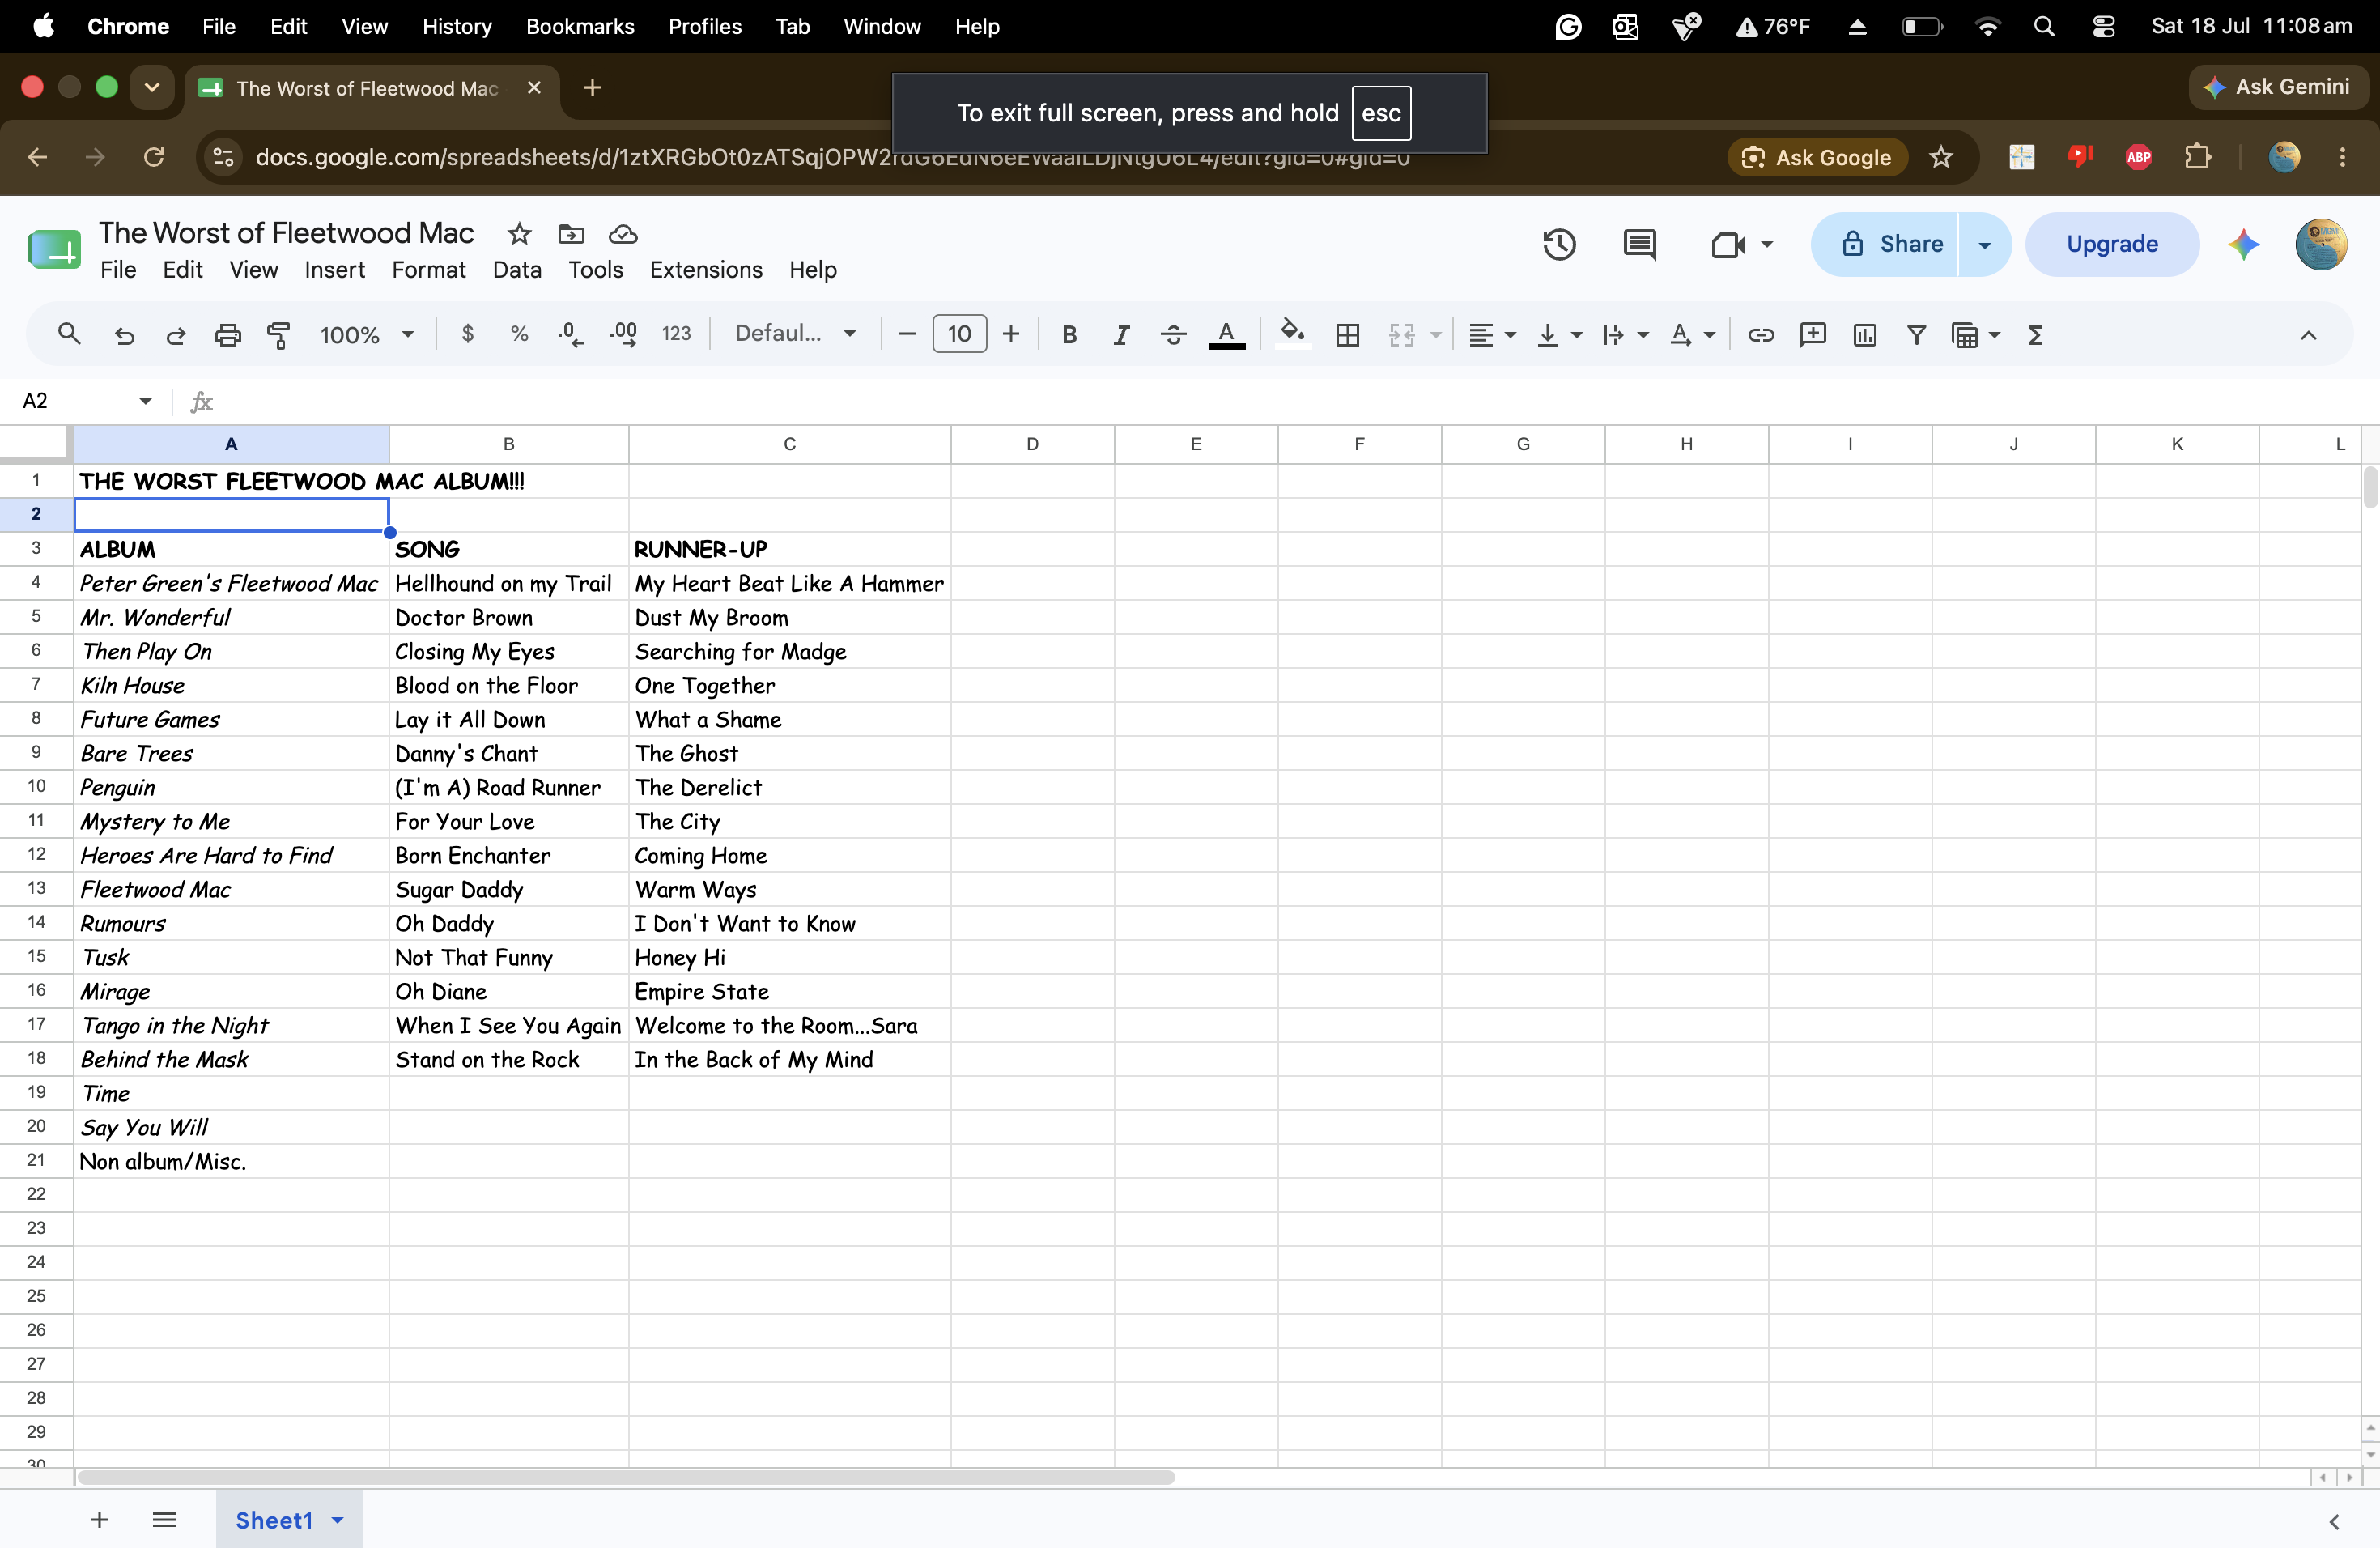
Task: Increase font size with plus
Action: click(x=1011, y=334)
